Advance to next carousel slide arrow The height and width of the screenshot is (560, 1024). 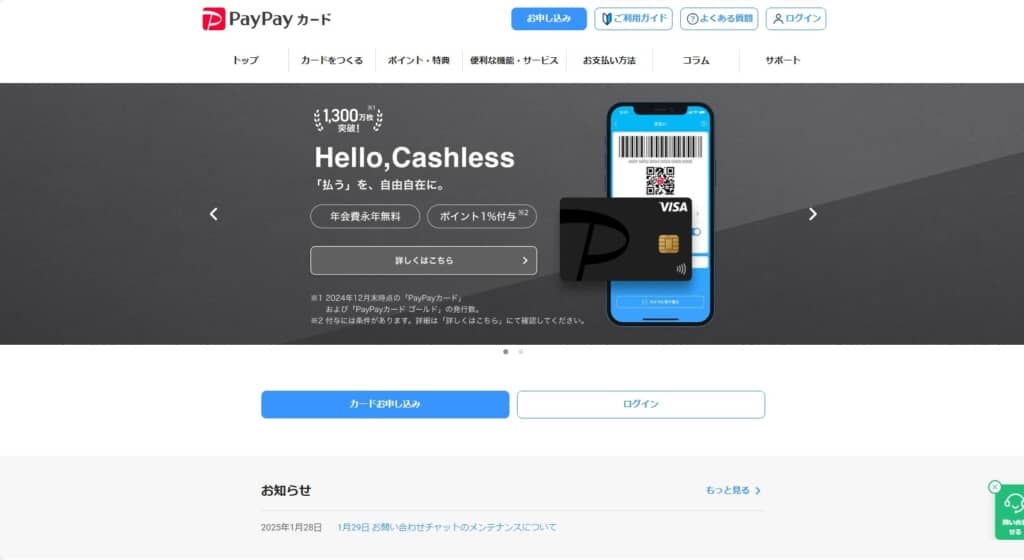click(812, 214)
